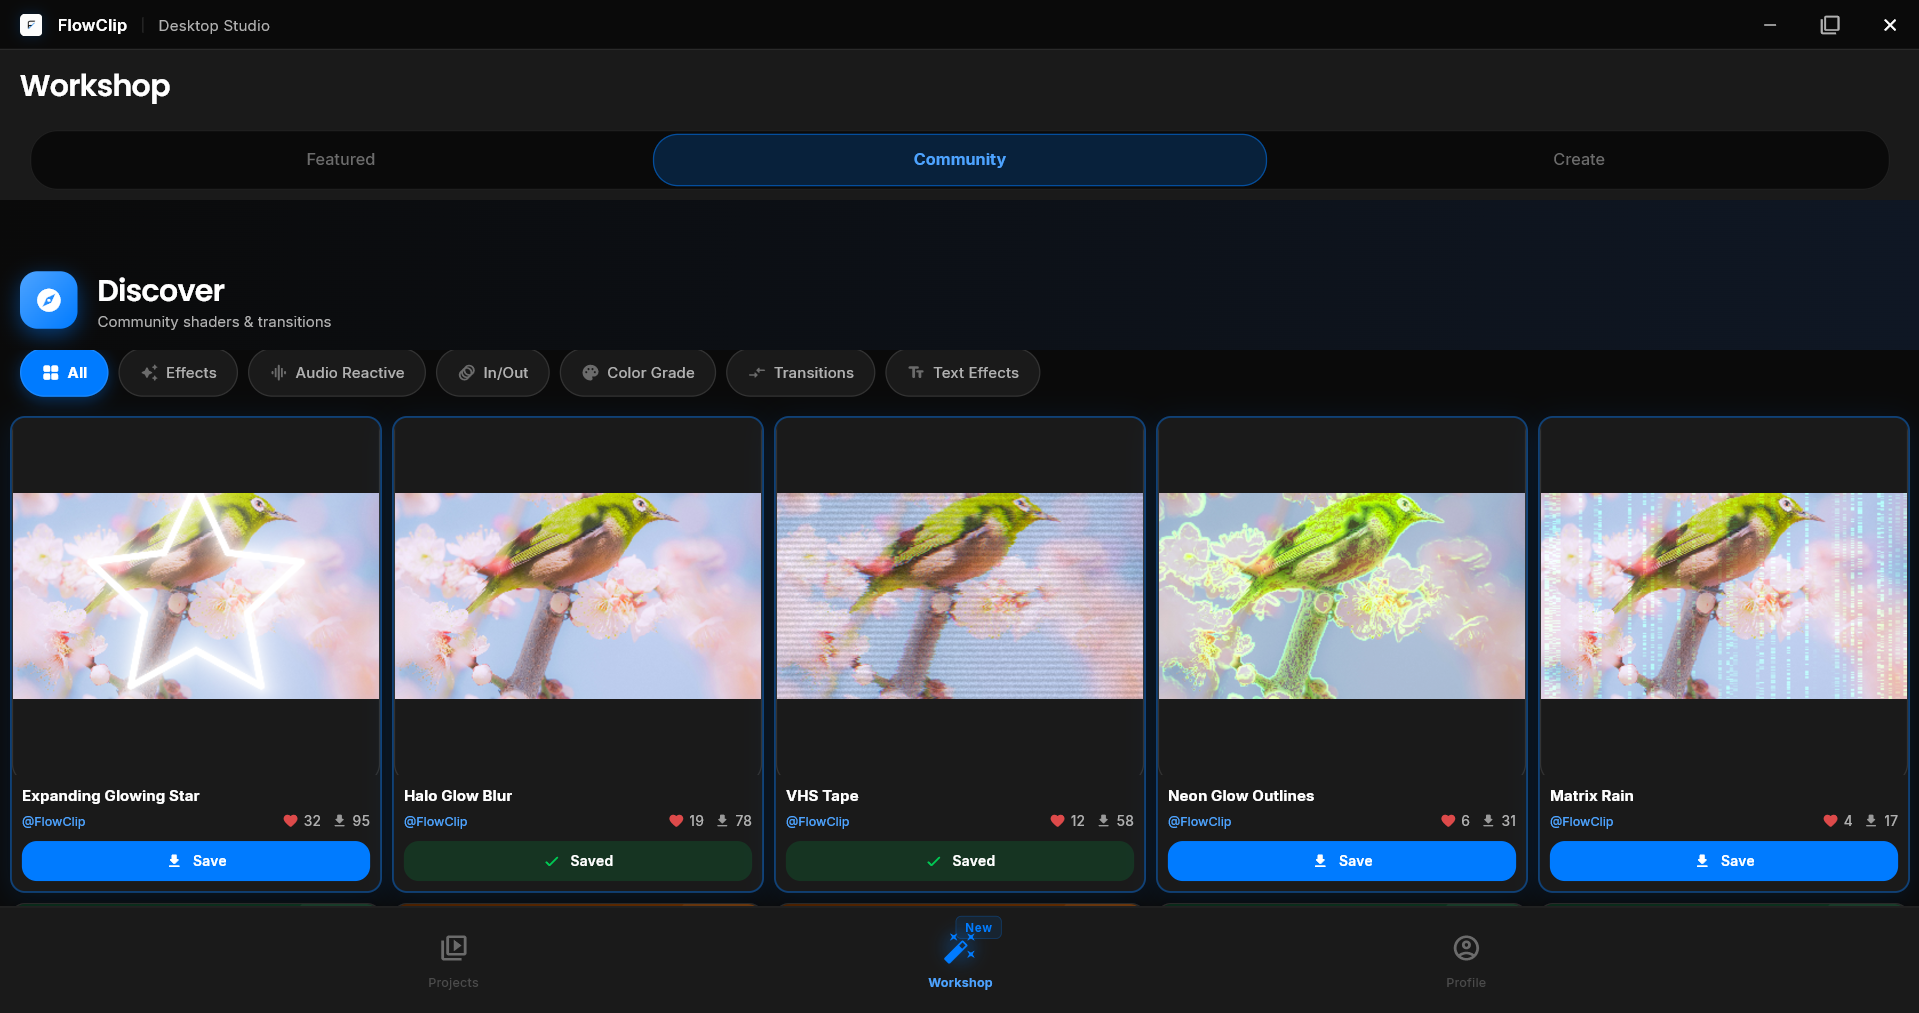Like Neon Glow Outlines with heart icon
The image size is (1919, 1013).
[x=1448, y=821]
